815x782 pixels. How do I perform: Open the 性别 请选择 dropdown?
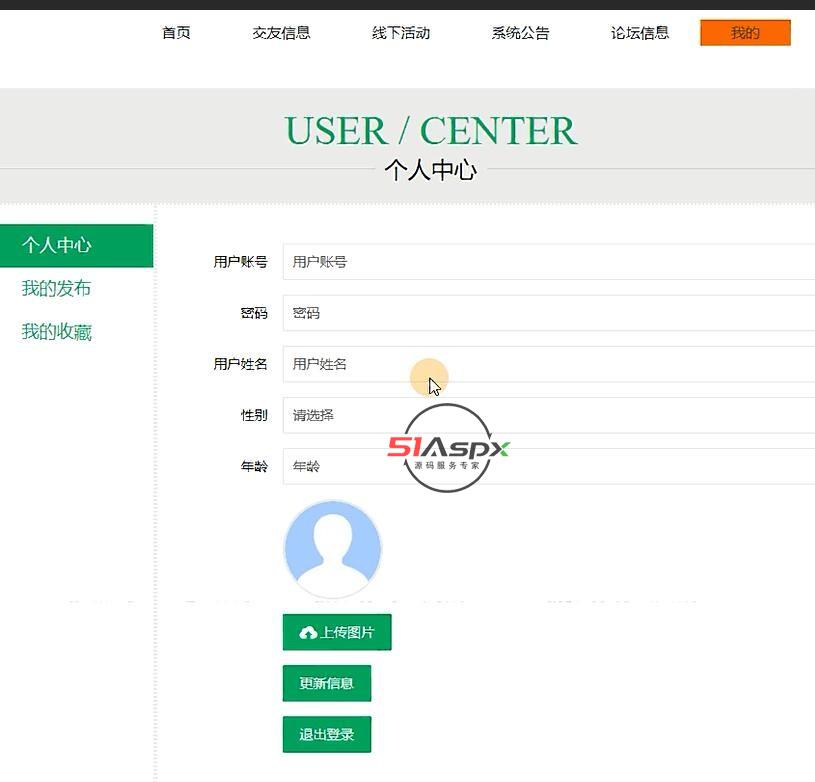coord(549,415)
